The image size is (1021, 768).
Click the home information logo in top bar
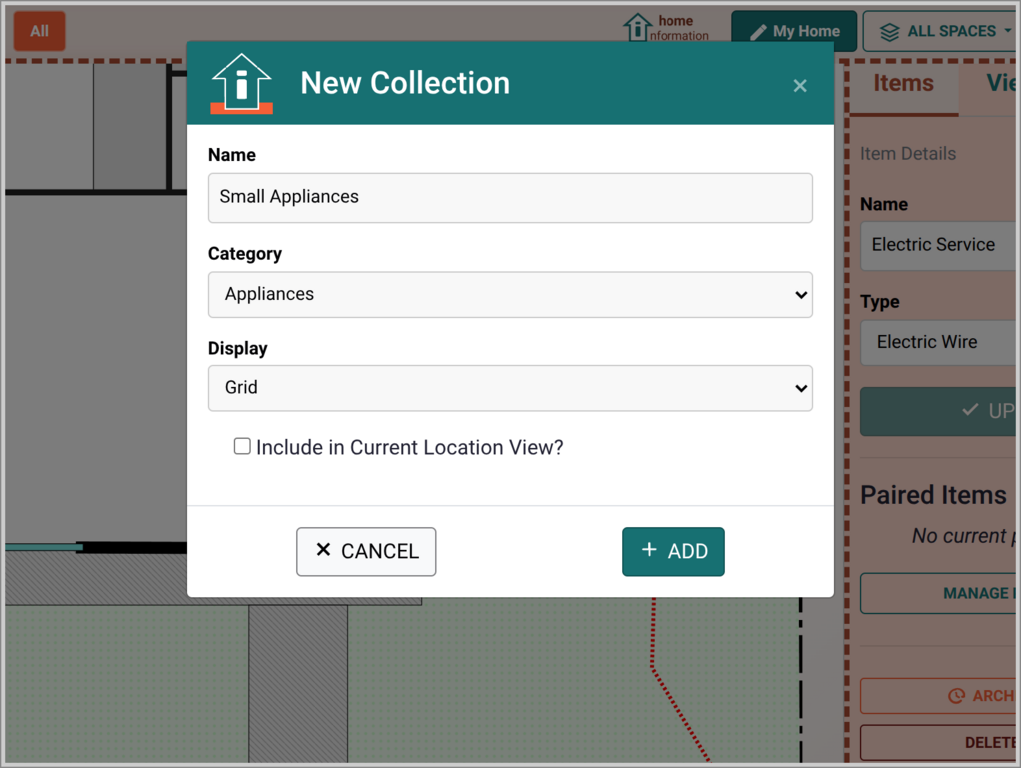[665, 28]
